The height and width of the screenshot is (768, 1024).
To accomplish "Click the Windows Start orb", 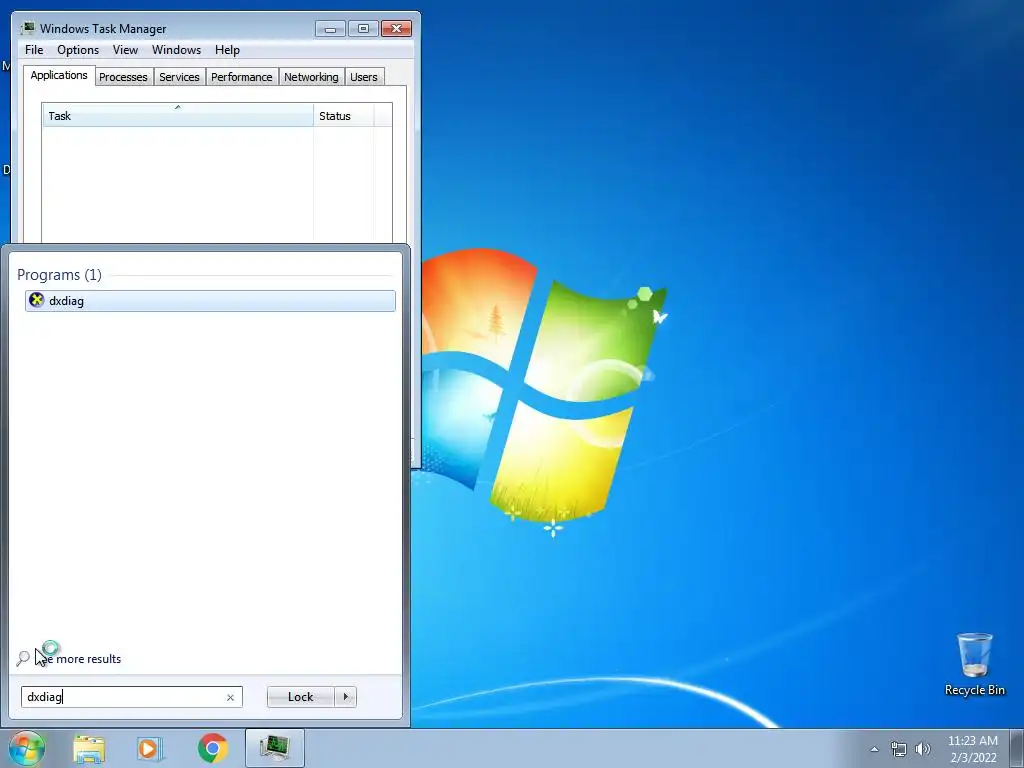I will click(27, 748).
